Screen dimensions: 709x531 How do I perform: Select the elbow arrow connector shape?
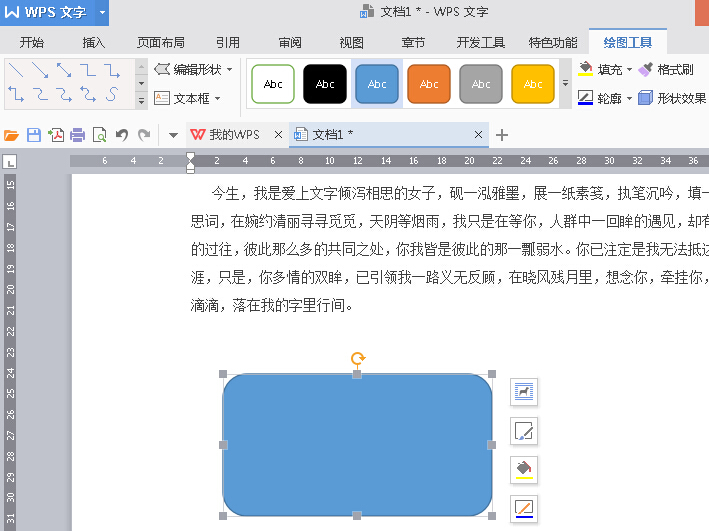[112, 70]
